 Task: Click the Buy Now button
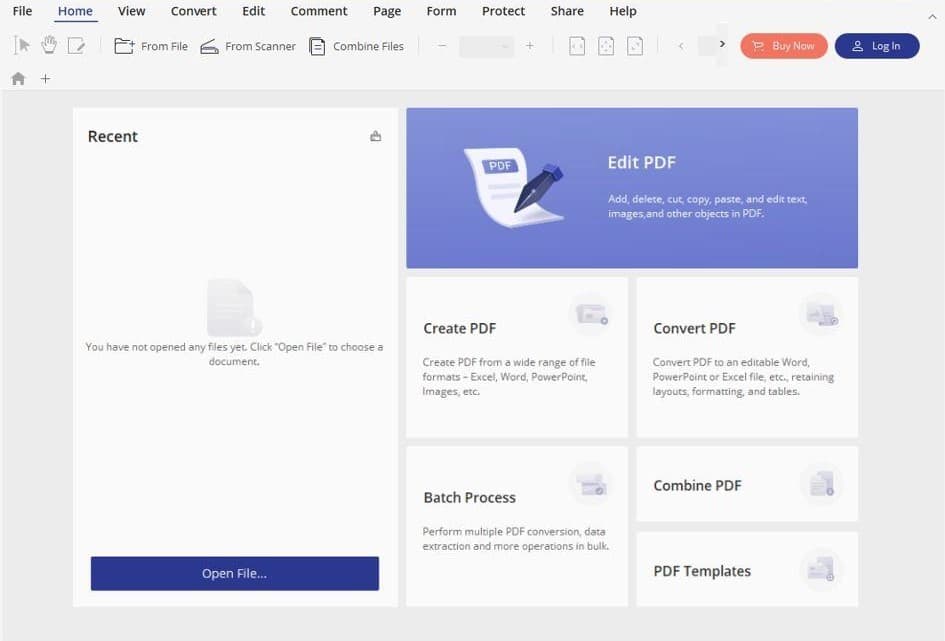(x=784, y=46)
